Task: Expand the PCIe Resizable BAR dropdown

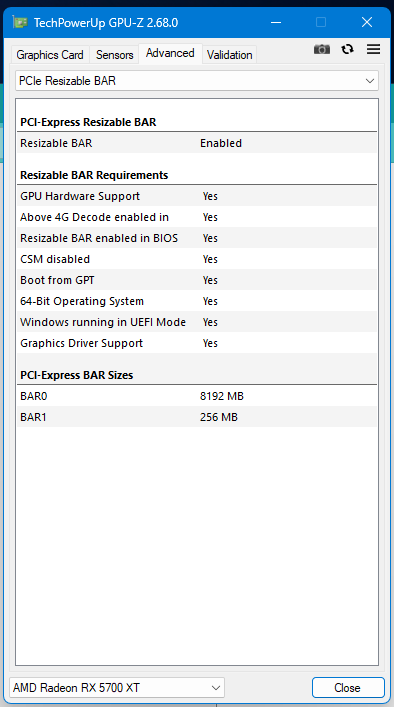Action: click(197, 81)
